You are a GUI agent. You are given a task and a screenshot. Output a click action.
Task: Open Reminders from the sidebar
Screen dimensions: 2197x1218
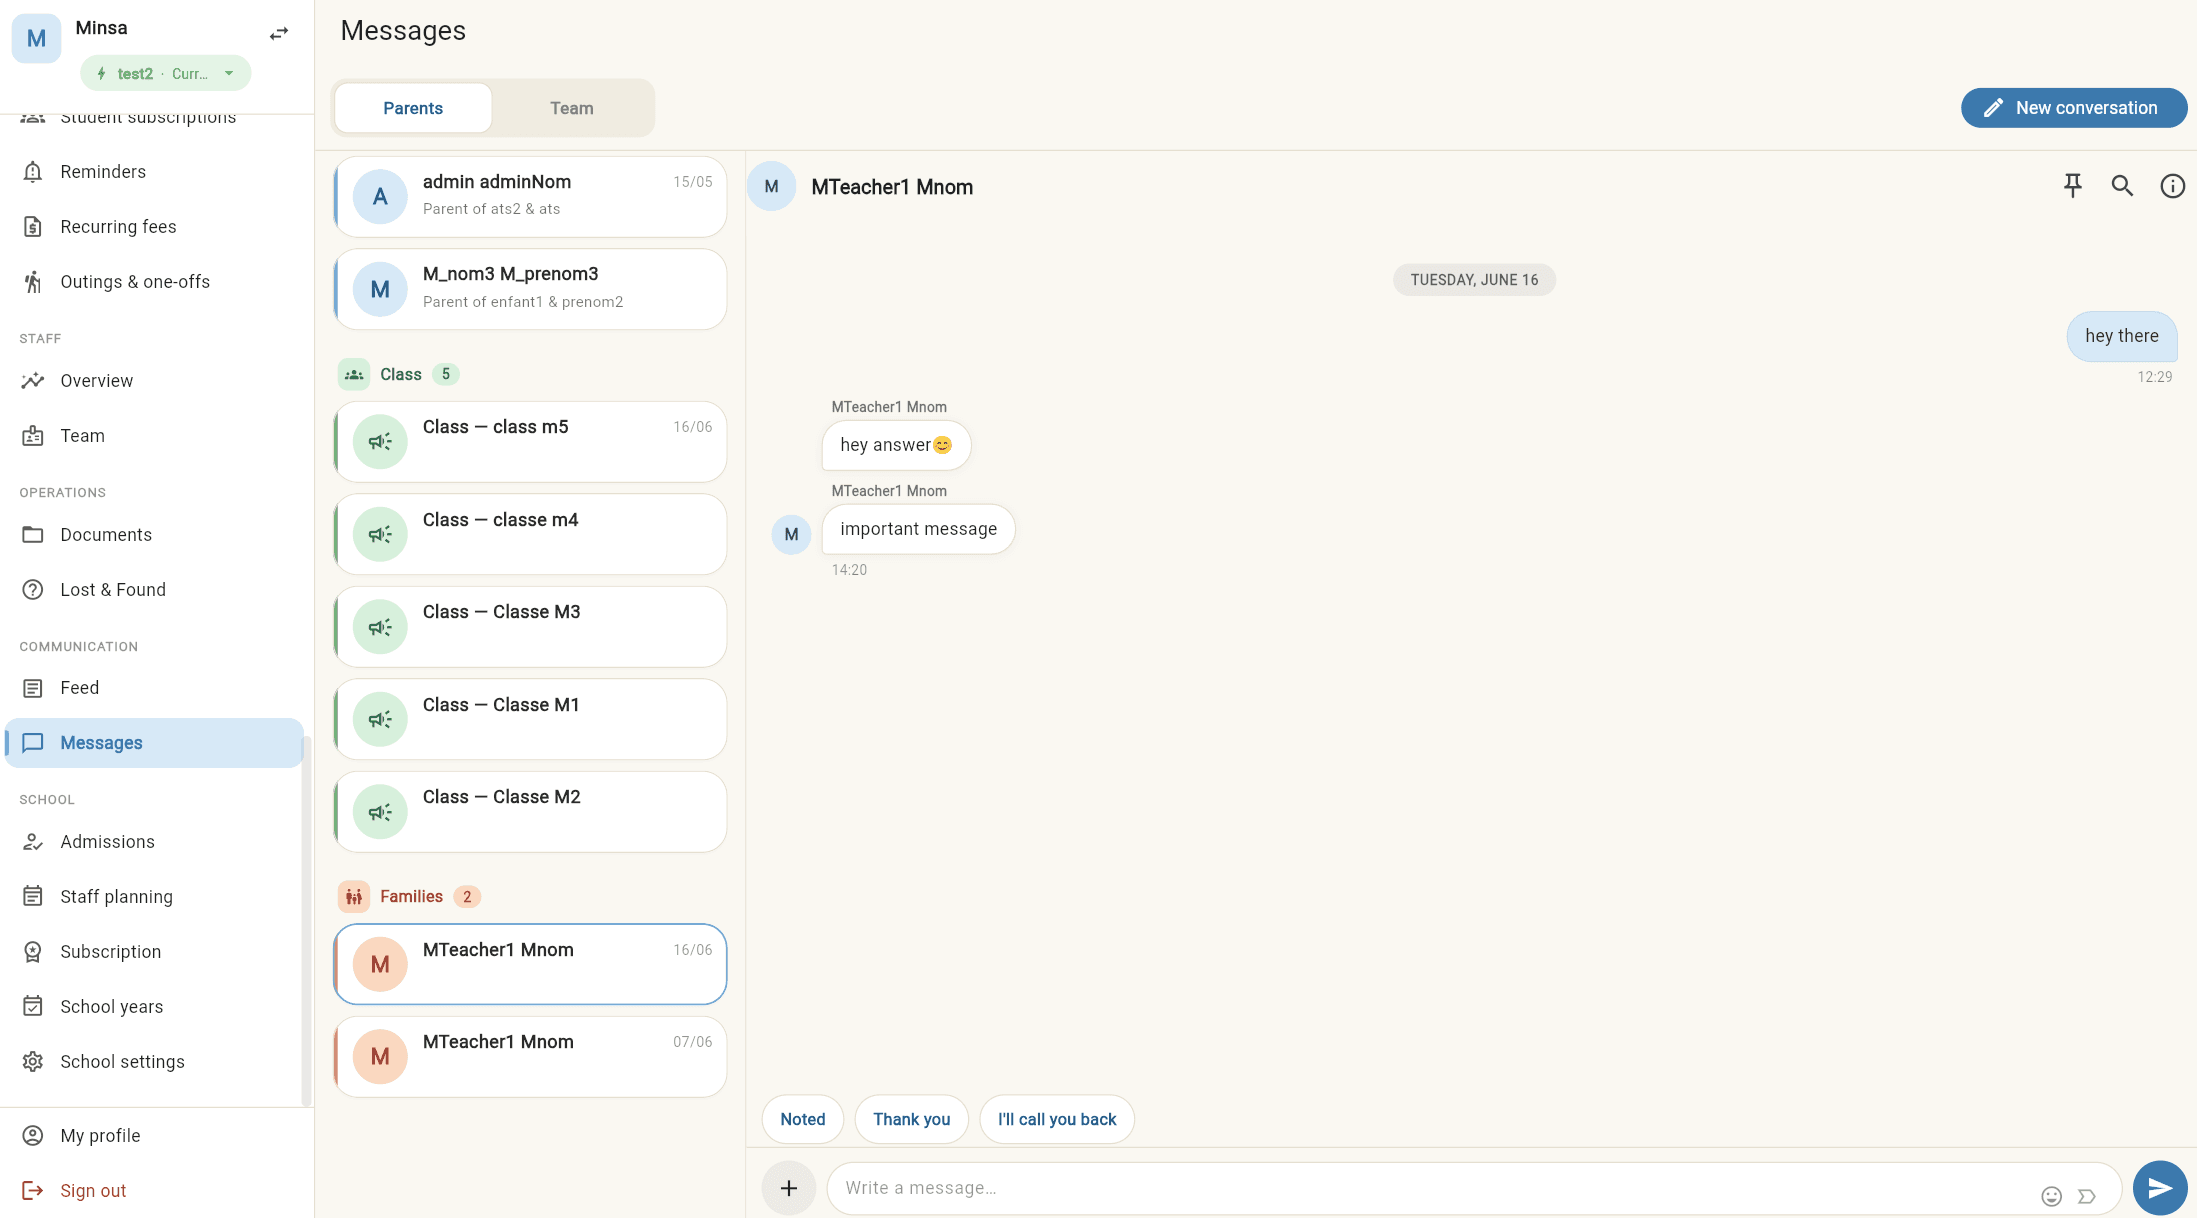pyautogui.click(x=154, y=172)
